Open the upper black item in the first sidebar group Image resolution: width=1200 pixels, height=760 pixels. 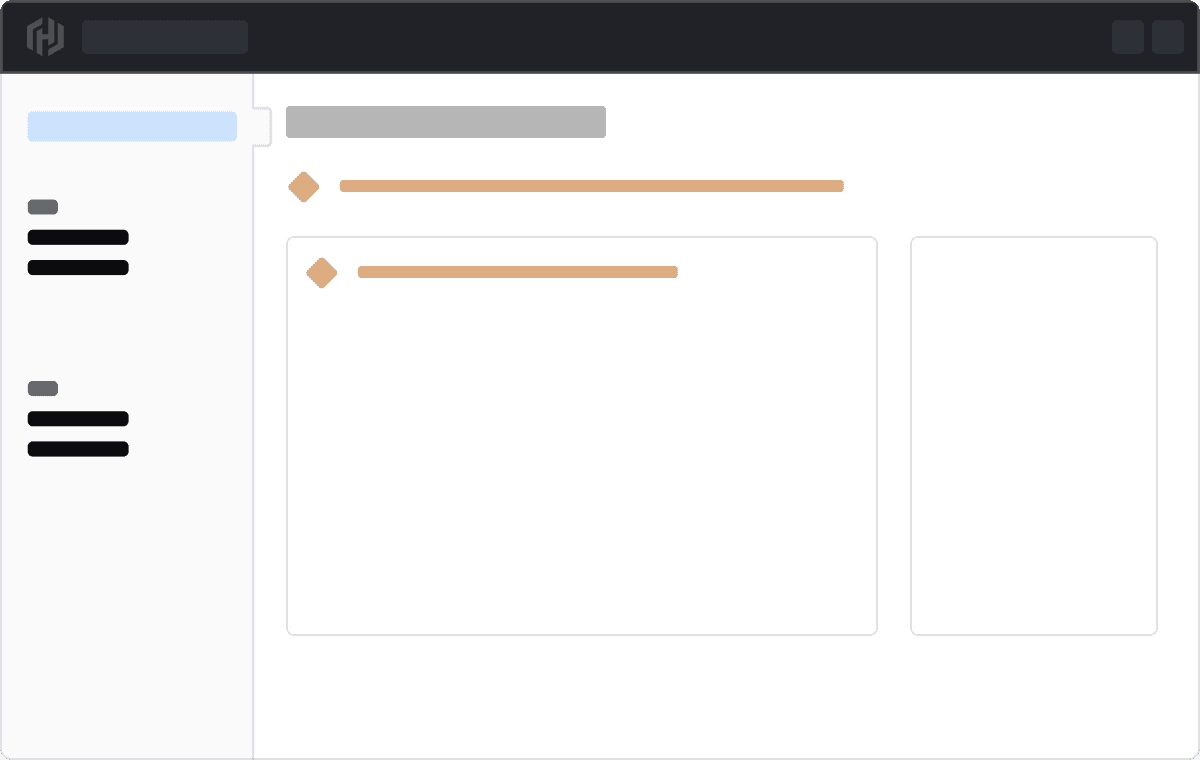click(78, 238)
